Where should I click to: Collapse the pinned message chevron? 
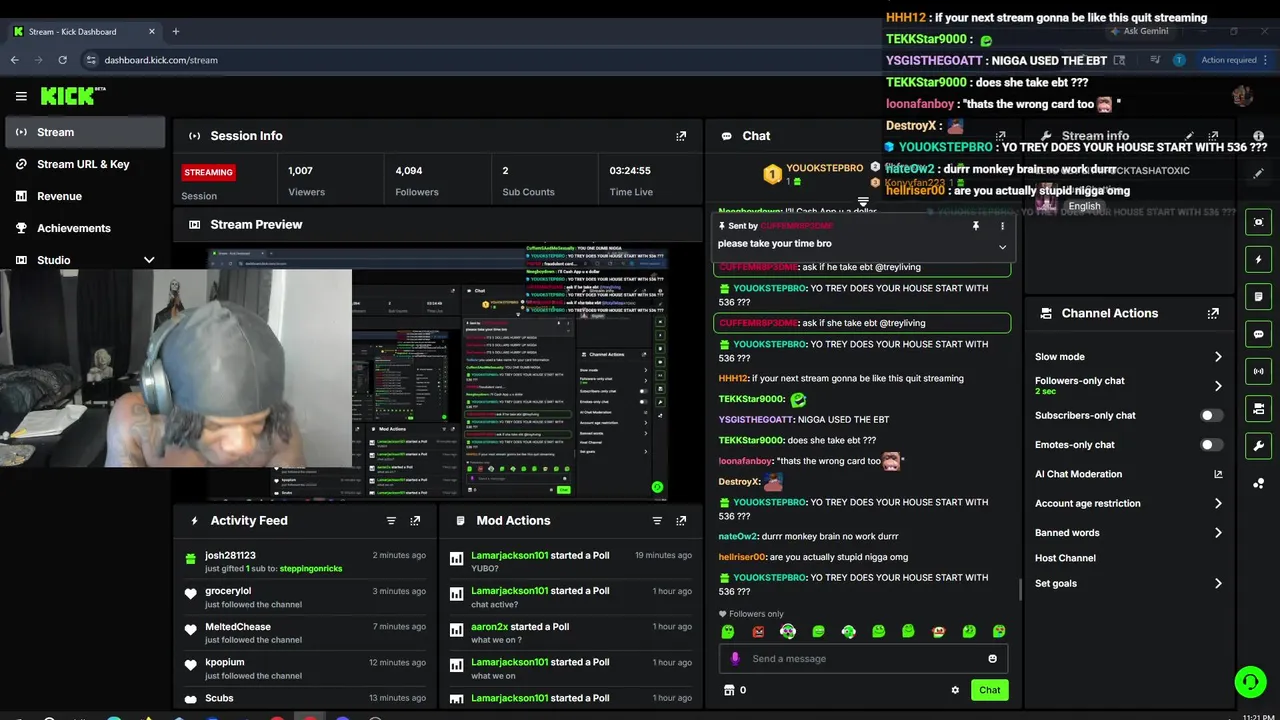[x=1002, y=246]
